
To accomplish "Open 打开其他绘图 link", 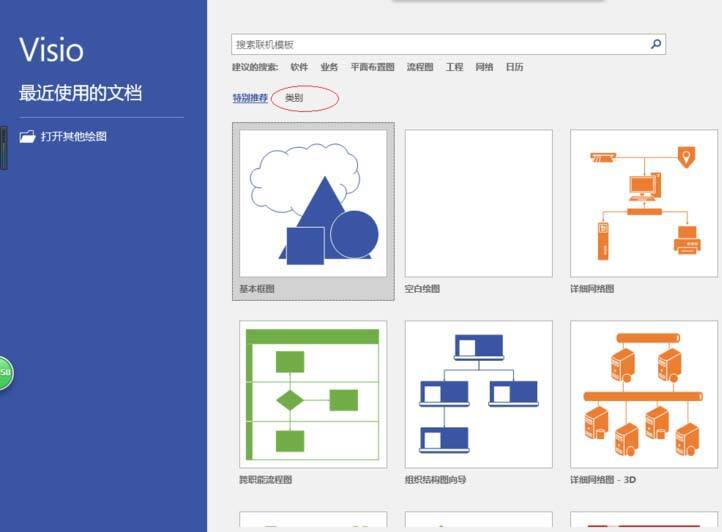I will 74,136.
